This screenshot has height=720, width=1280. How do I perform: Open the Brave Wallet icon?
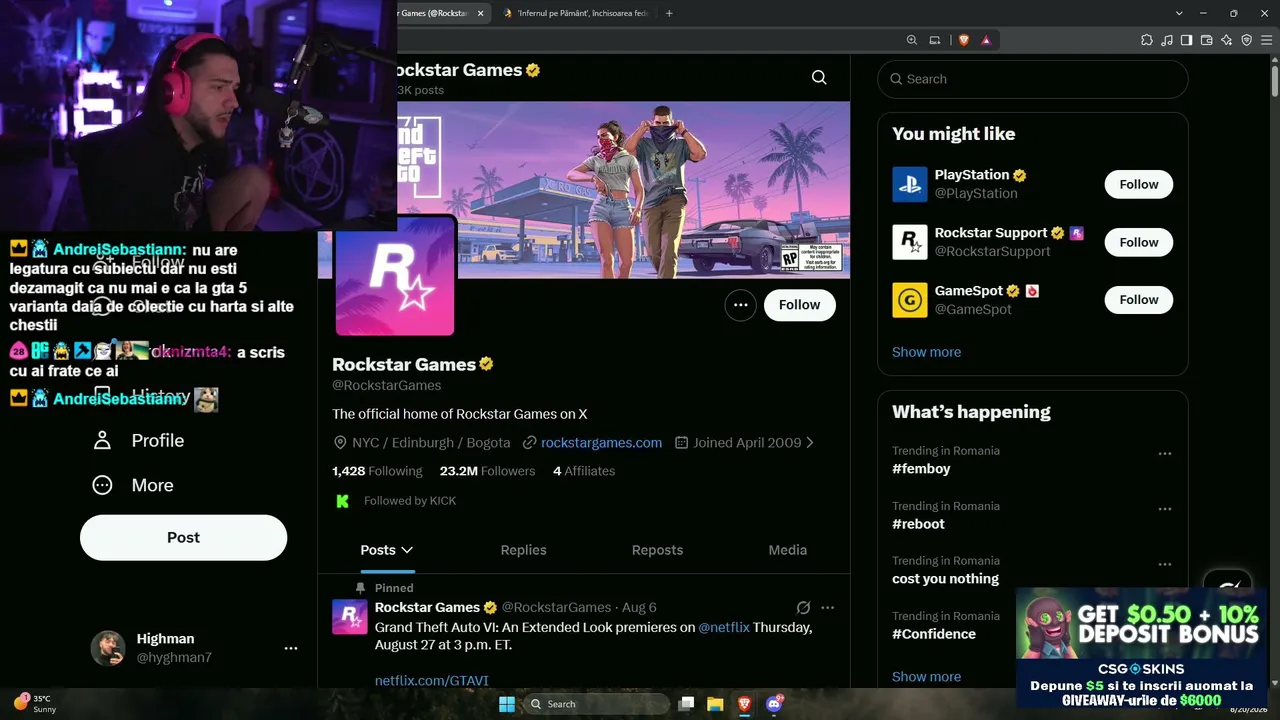click(1207, 40)
